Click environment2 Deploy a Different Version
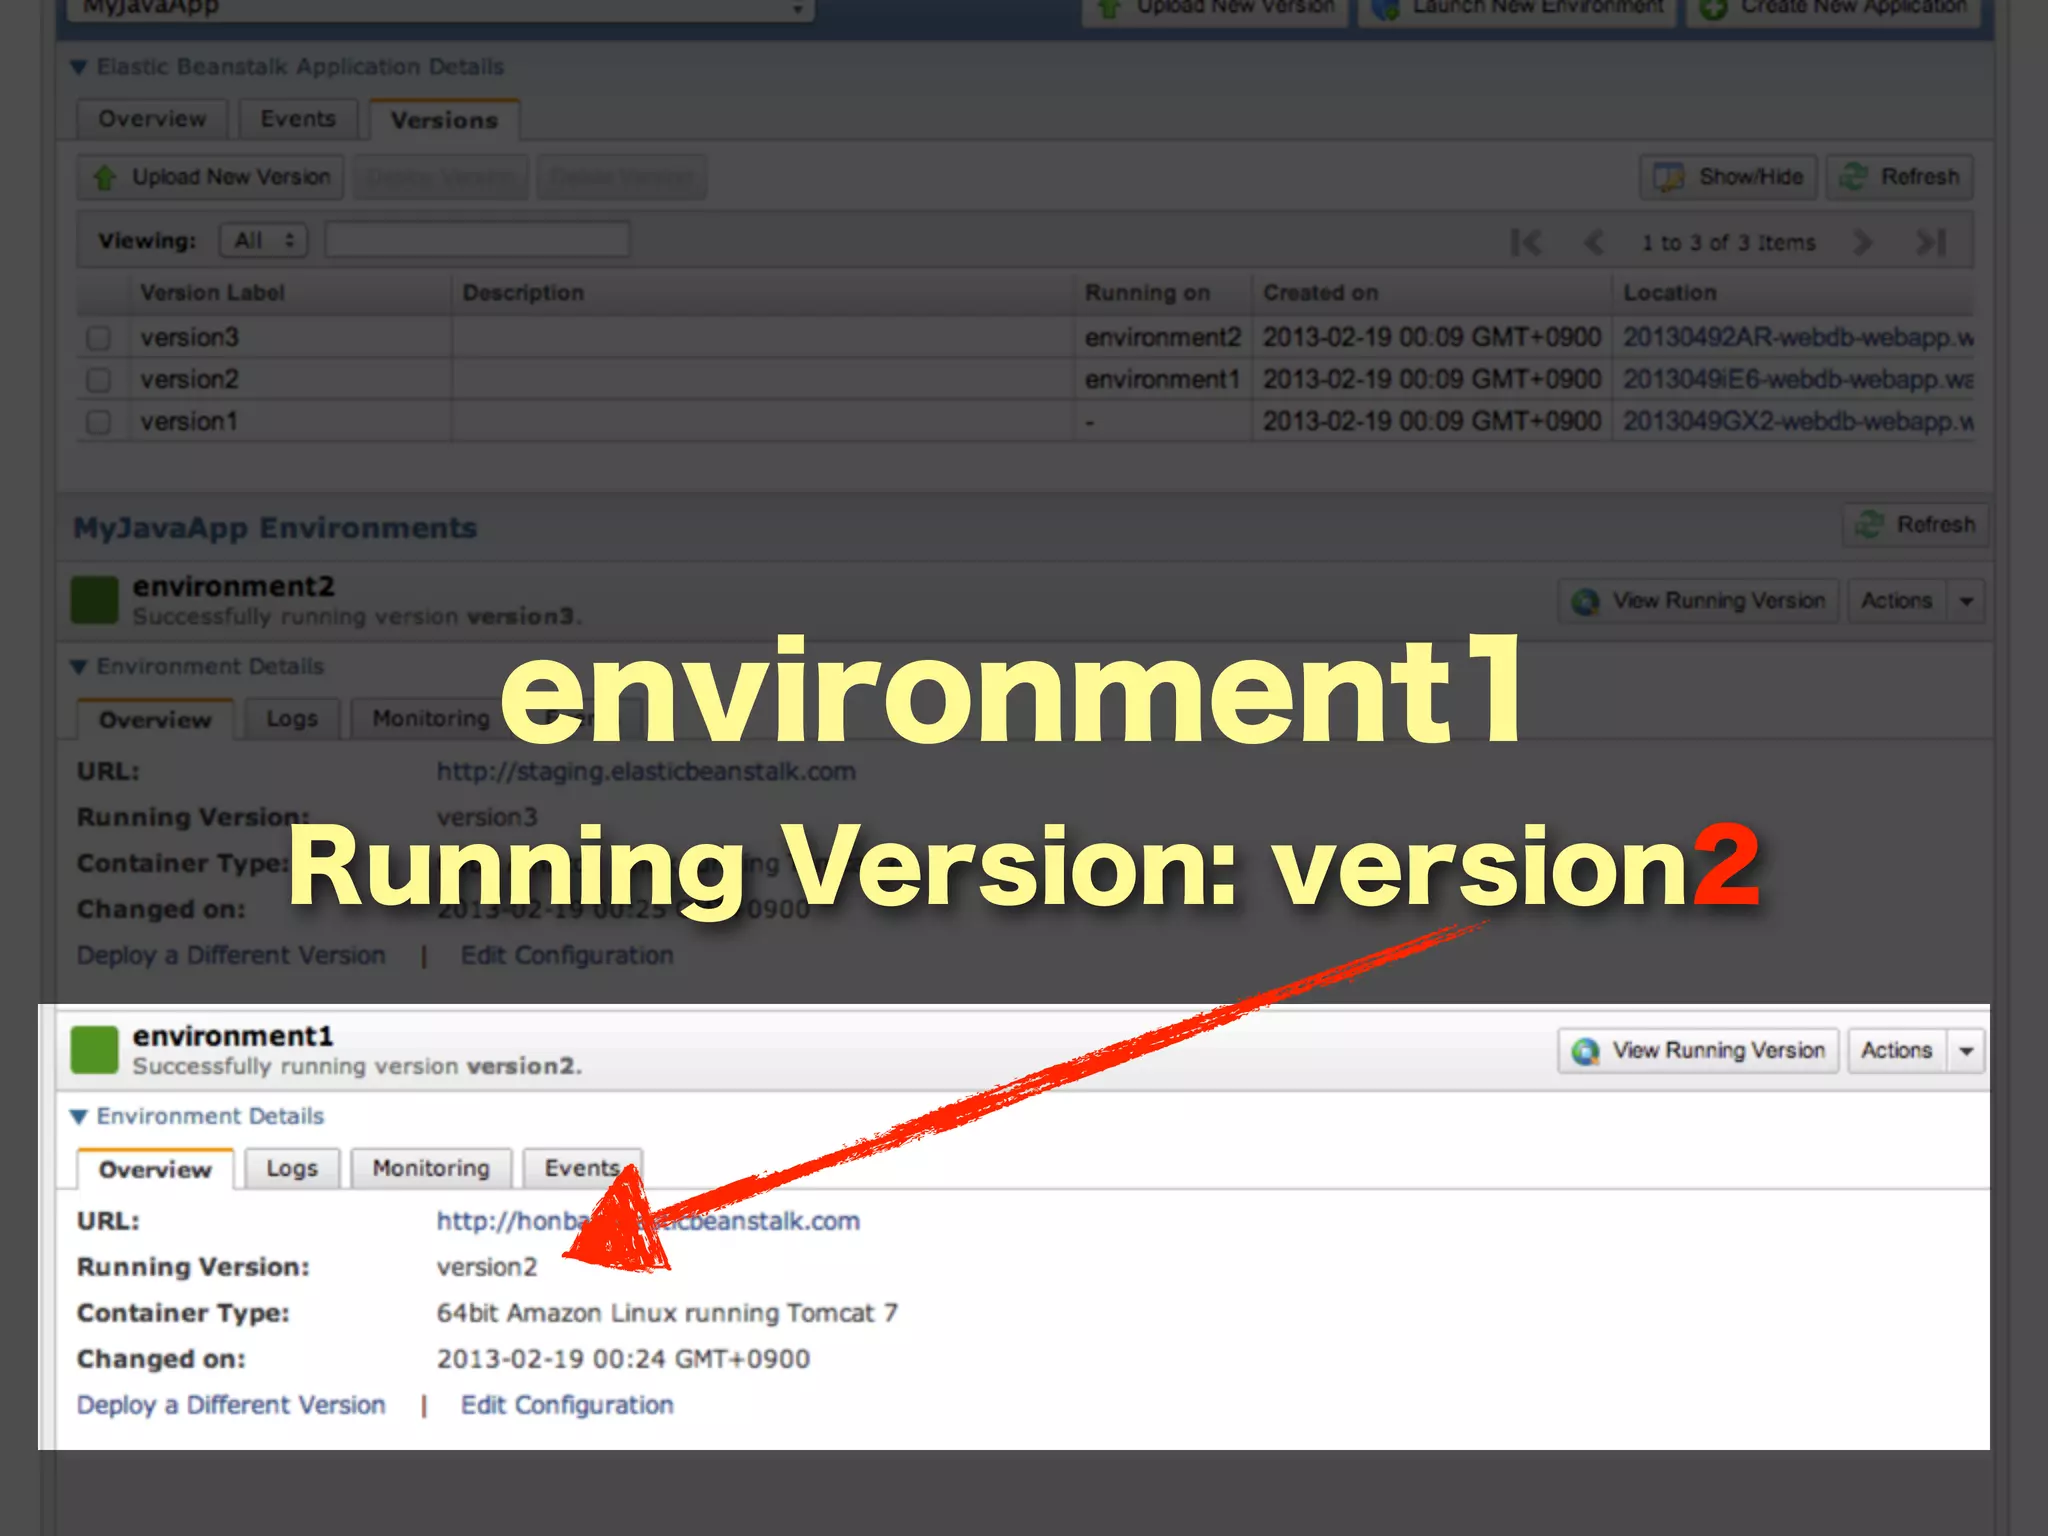2048x1536 pixels. click(231, 955)
